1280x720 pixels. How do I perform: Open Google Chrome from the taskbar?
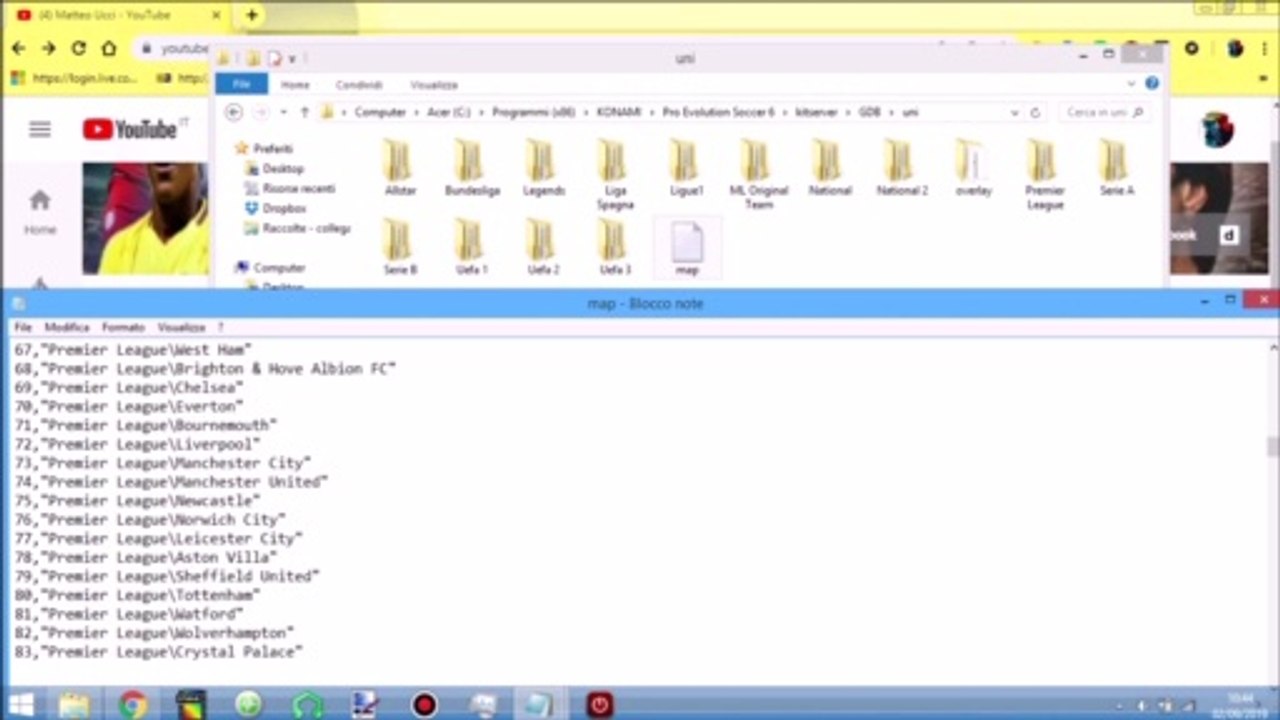(132, 705)
